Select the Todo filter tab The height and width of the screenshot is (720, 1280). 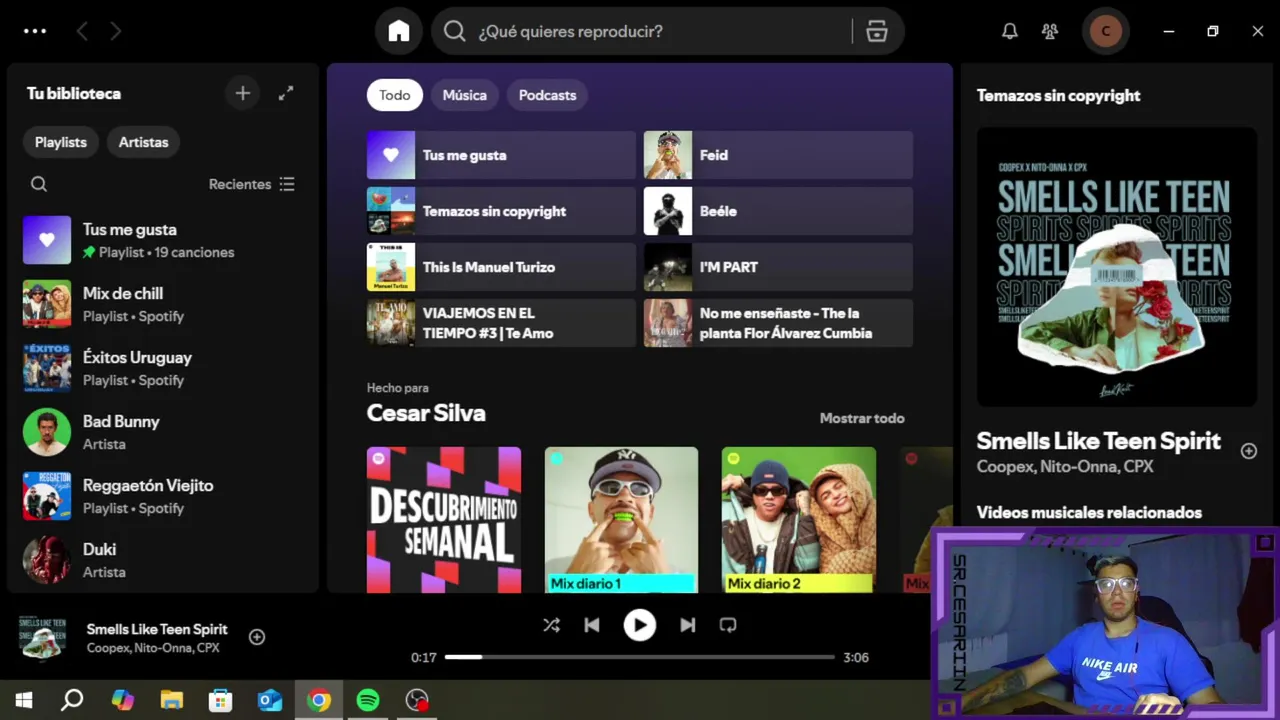pos(395,95)
